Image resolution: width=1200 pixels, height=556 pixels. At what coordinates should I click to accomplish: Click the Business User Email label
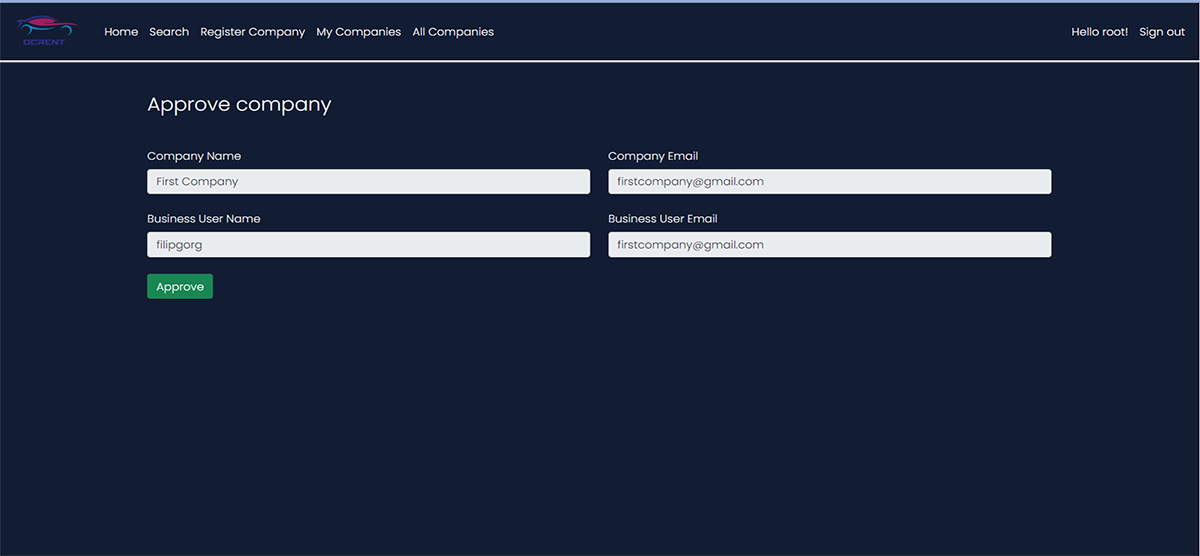coord(663,219)
